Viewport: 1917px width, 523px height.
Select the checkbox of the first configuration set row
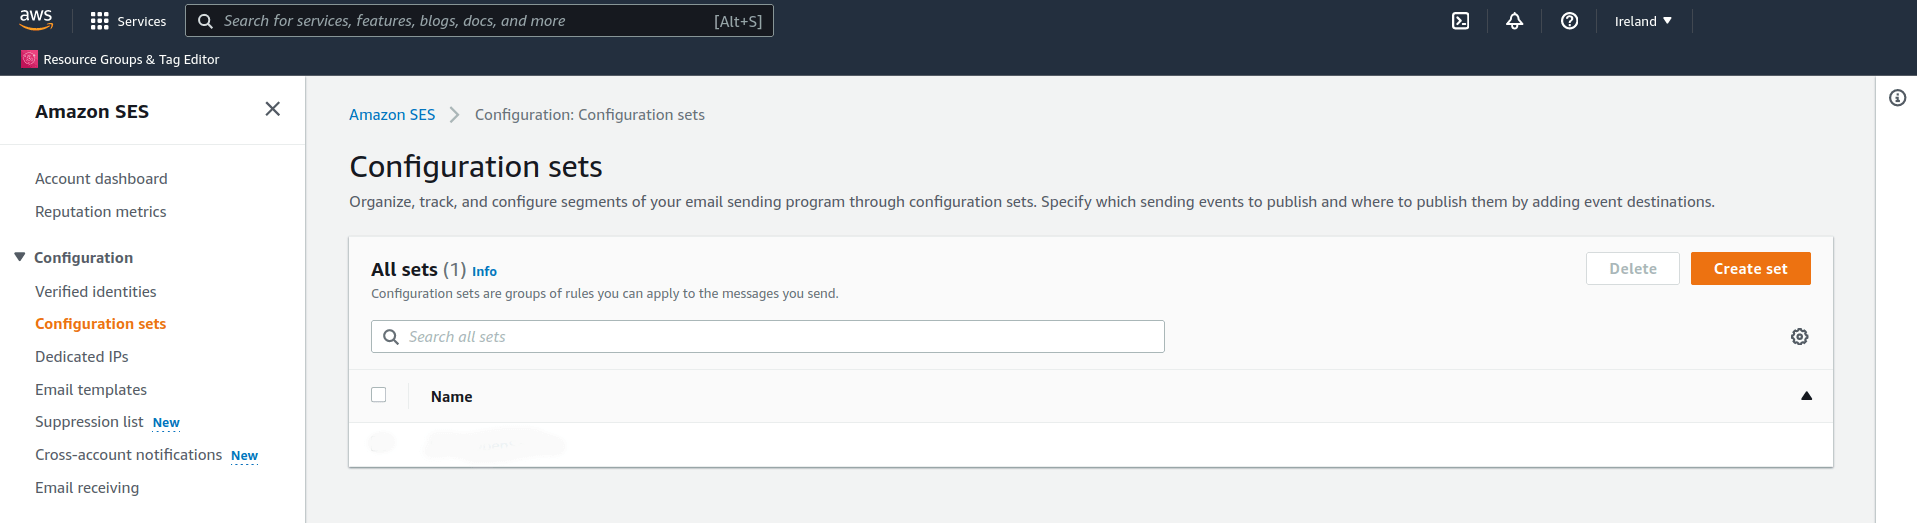pos(381,442)
